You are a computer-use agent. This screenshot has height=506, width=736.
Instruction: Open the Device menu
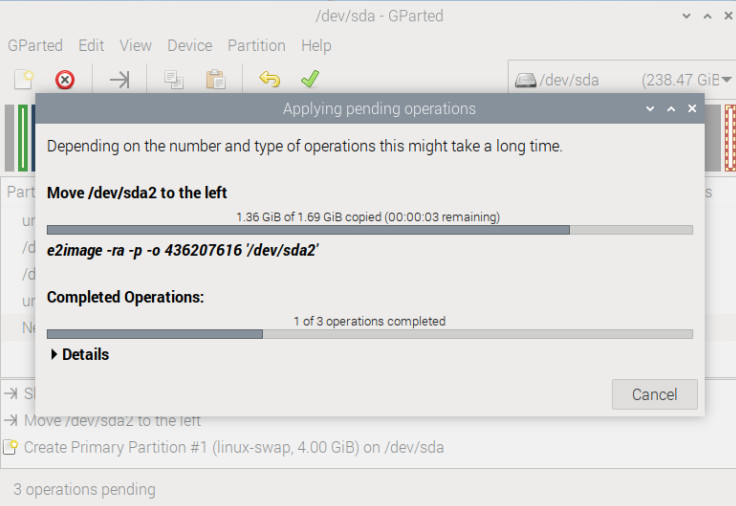[x=190, y=46]
